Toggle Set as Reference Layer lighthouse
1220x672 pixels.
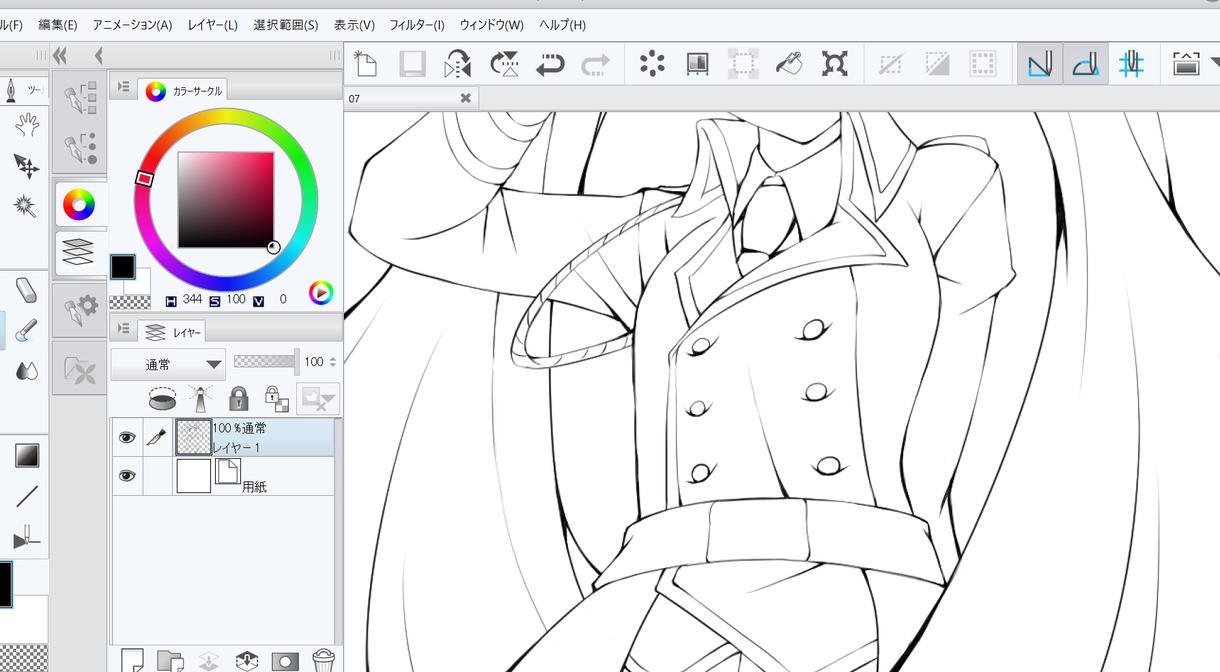[201, 399]
